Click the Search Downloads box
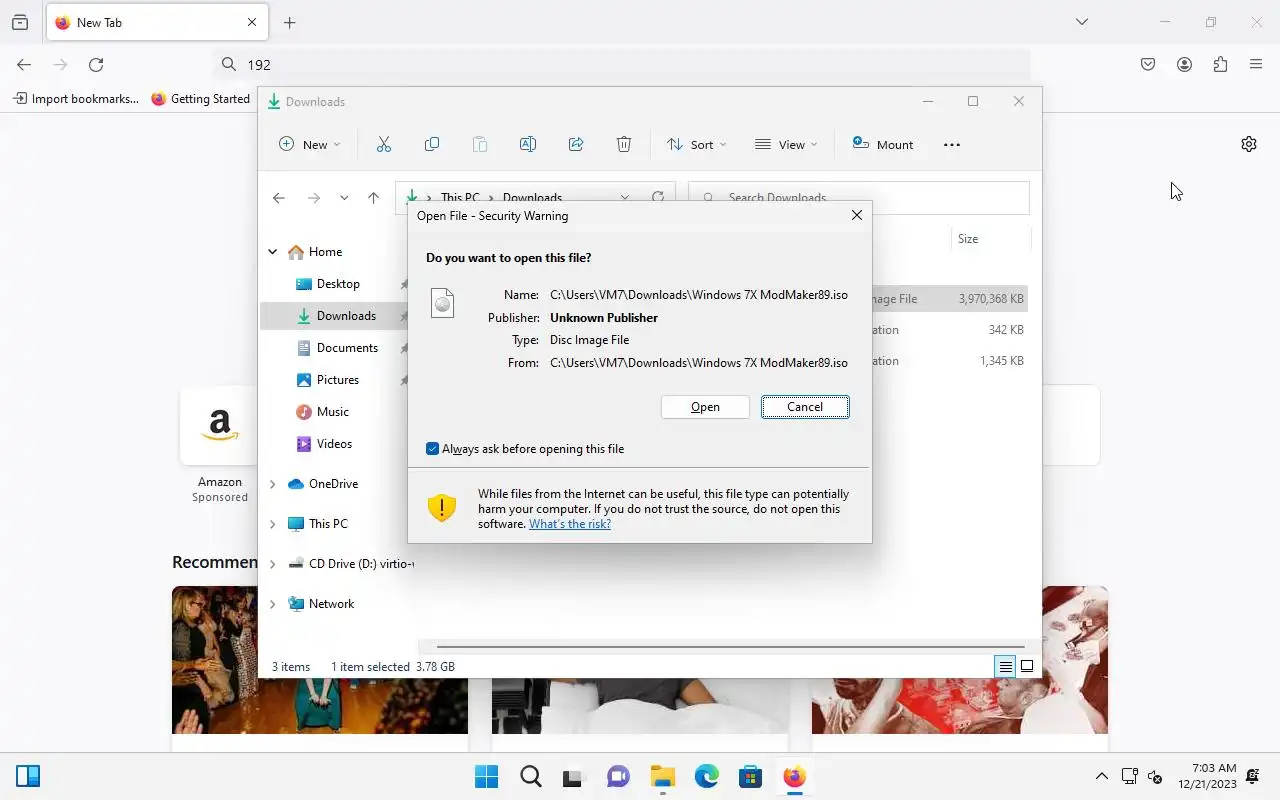This screenshot has height=800, width=1280. 858,198
